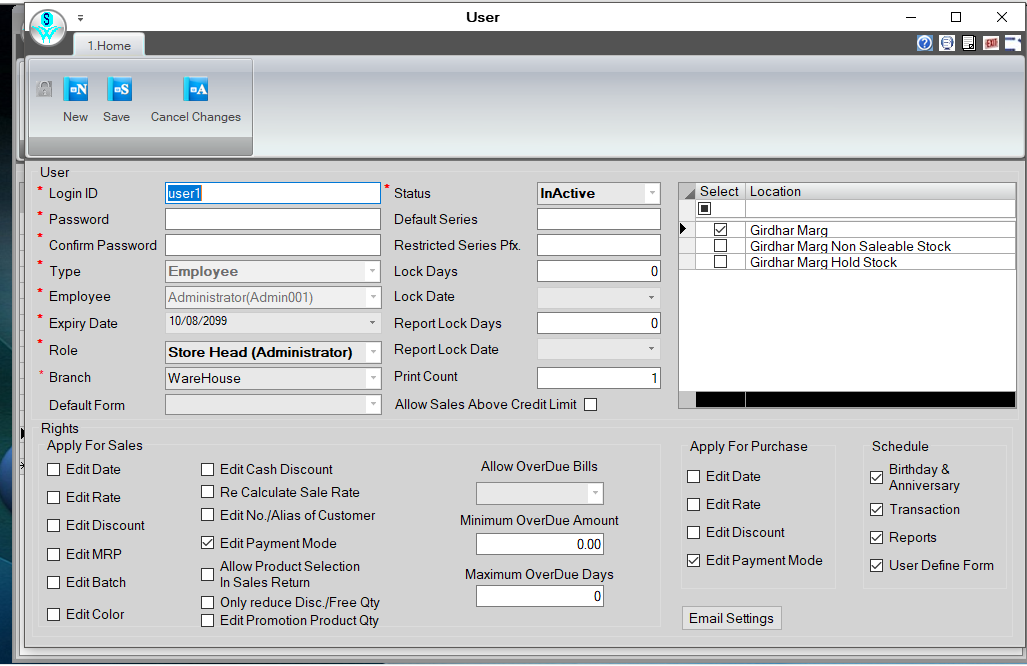The image size is (1027, 666).
Task: Click the Save toolbar icon
Action: point(119,90)
